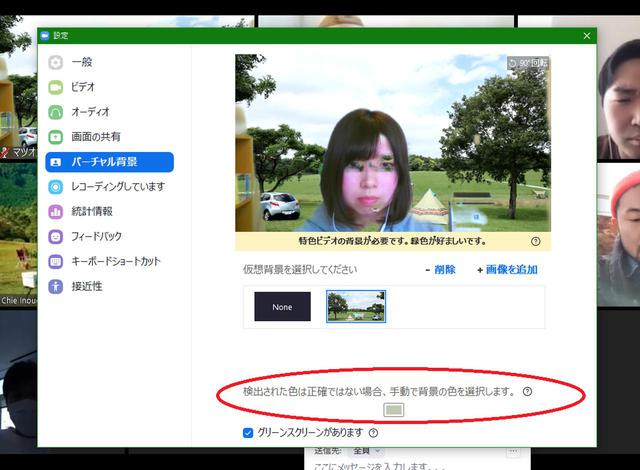Click the 削除 (delete) link
The width and height of the screenshot is (640, 470).
[440, 270]
